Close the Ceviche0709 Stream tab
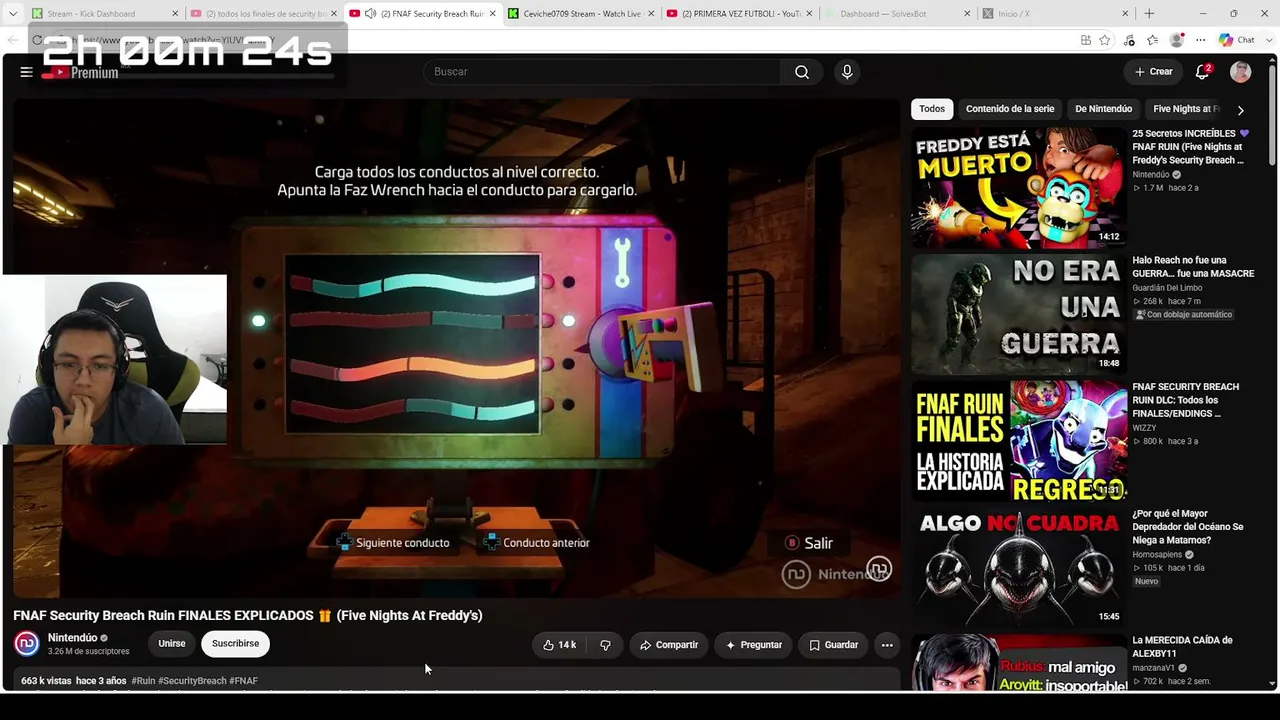 pyautogui.click(x=651, y=14)
